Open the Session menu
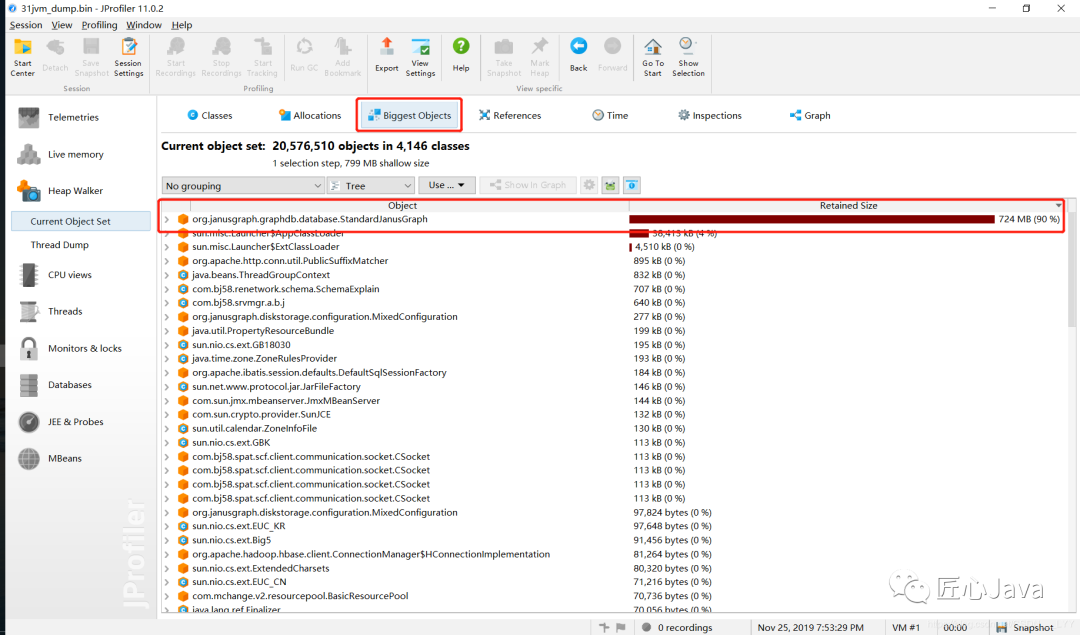This screenshot has width=1080, height=635. [26, 25]
